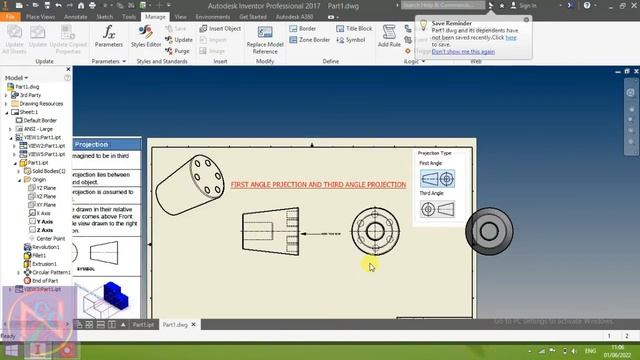
Task: Define a new Border
Action: pyautogui.click(x=302, y=29)
